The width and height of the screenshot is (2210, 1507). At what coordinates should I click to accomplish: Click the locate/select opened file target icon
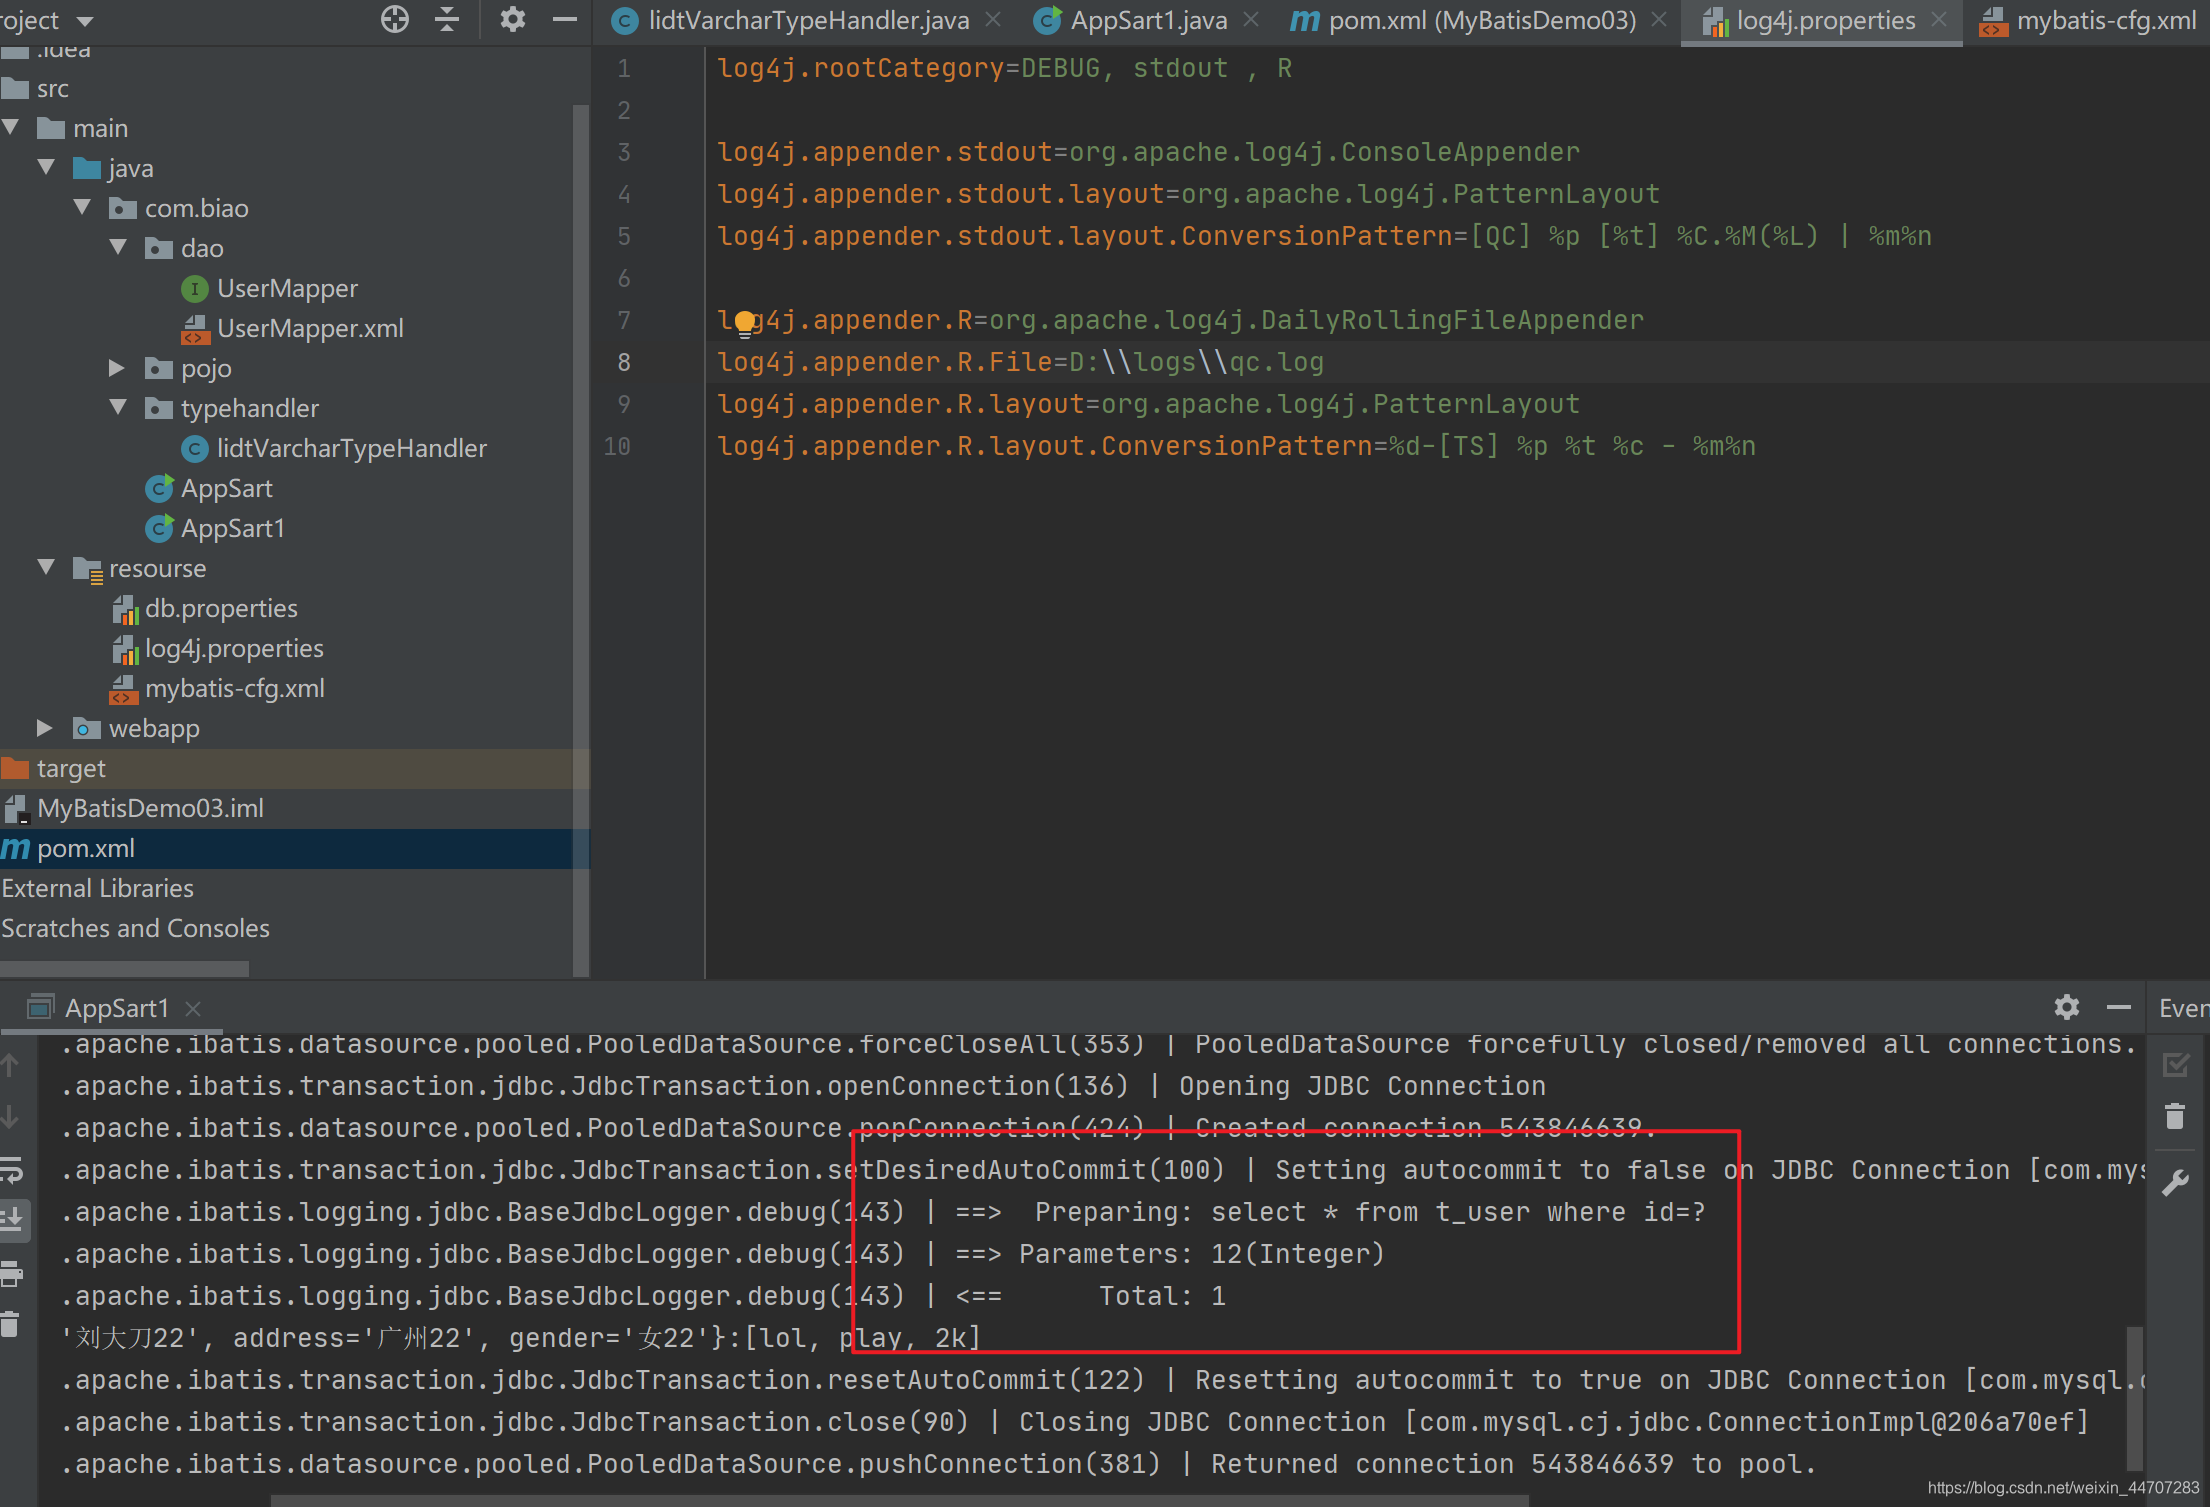(395, 19)
